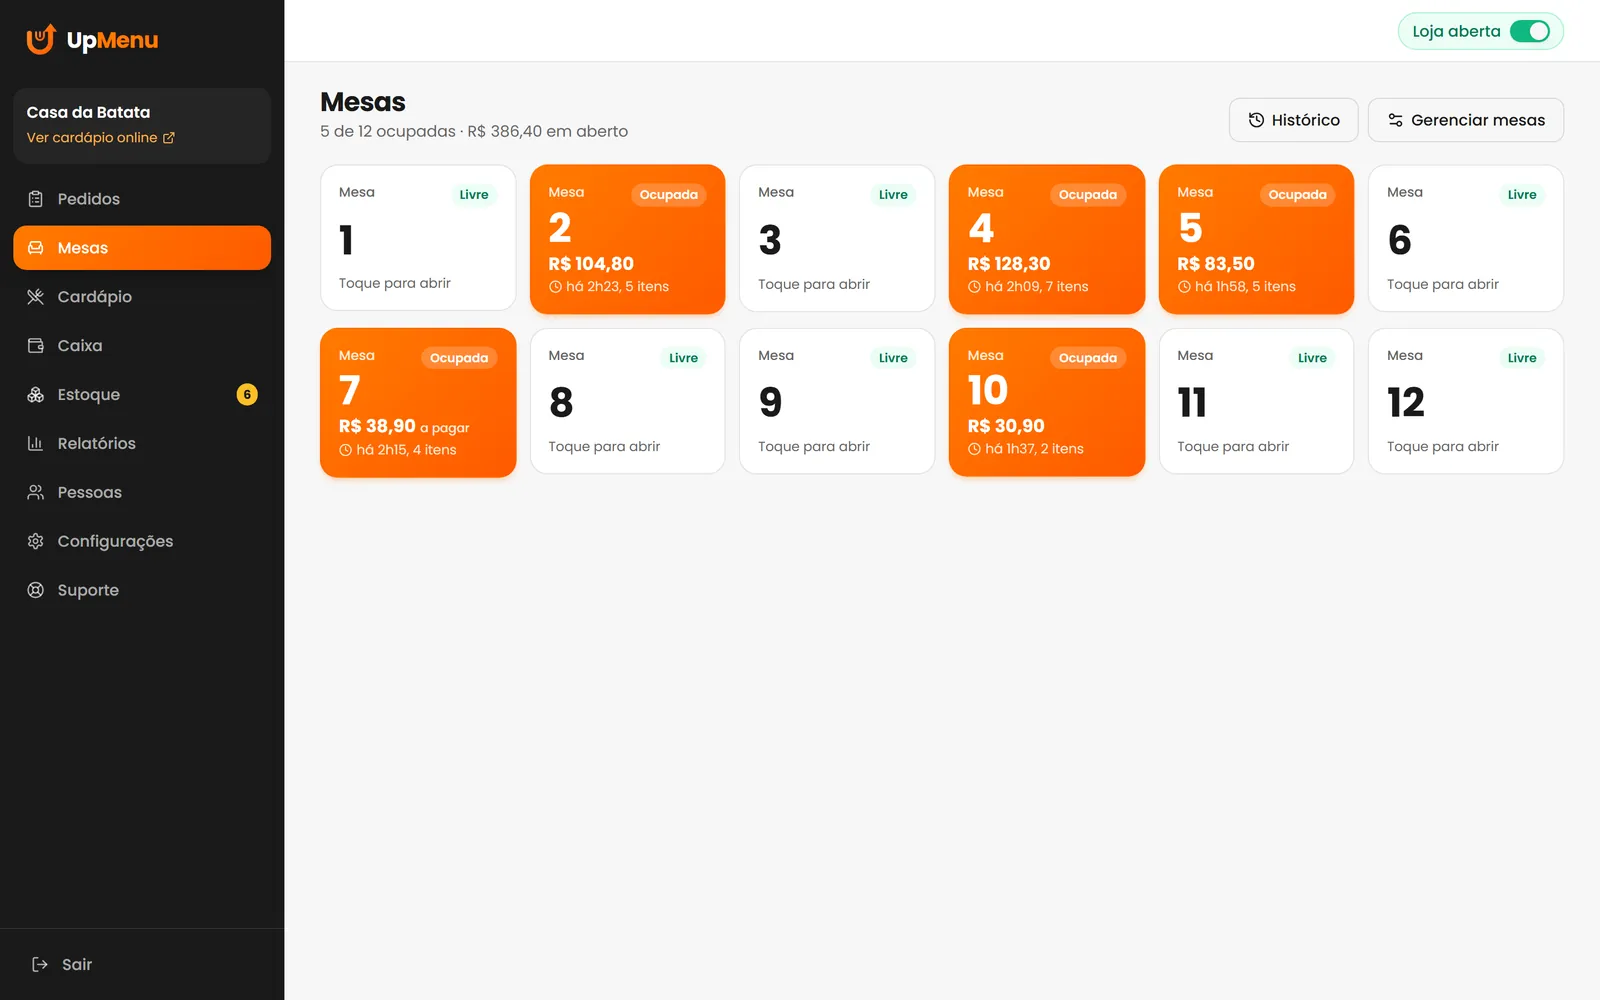Open the Relatórios section
The image size is (1600, 1000).
click(142, 444)
